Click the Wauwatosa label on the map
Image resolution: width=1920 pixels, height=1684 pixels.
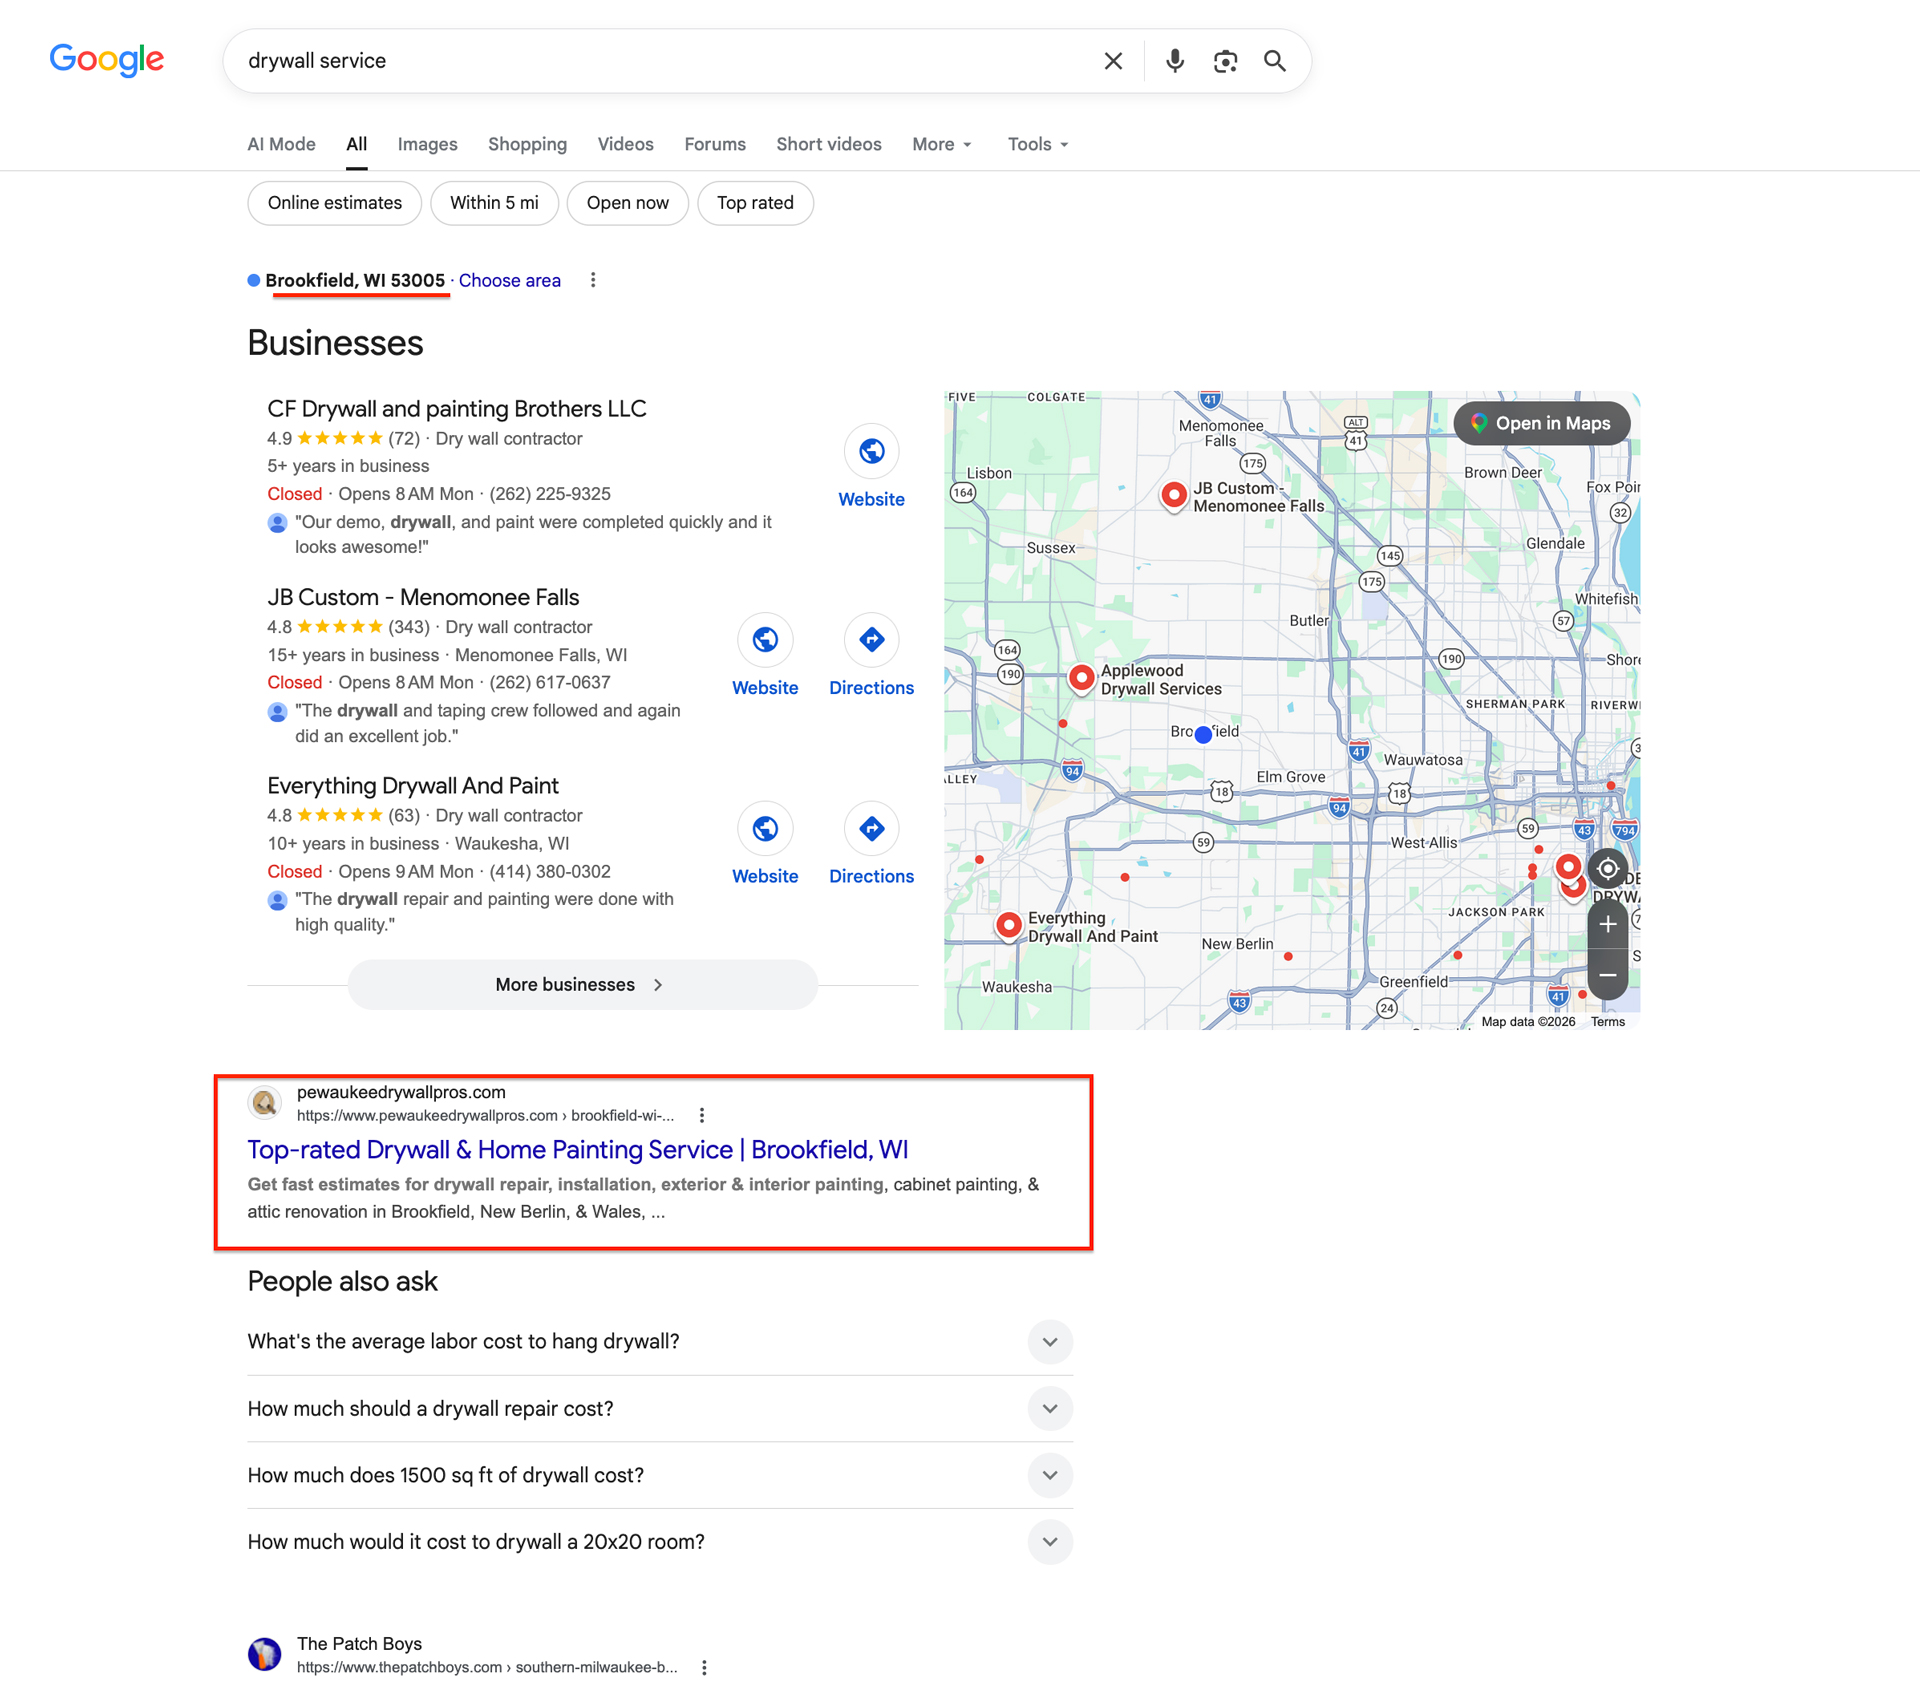coord(1423,760)
